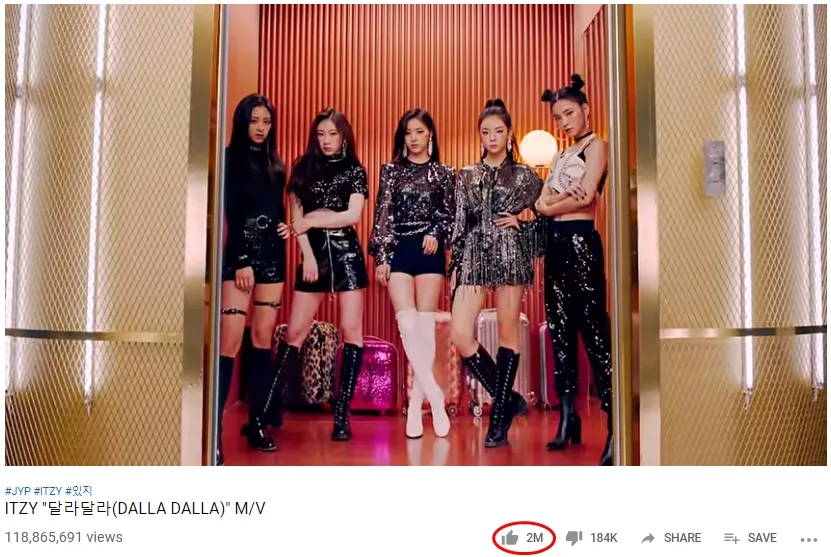Click the SHARE text label
The image size is (831, 557).
[682, 537]
